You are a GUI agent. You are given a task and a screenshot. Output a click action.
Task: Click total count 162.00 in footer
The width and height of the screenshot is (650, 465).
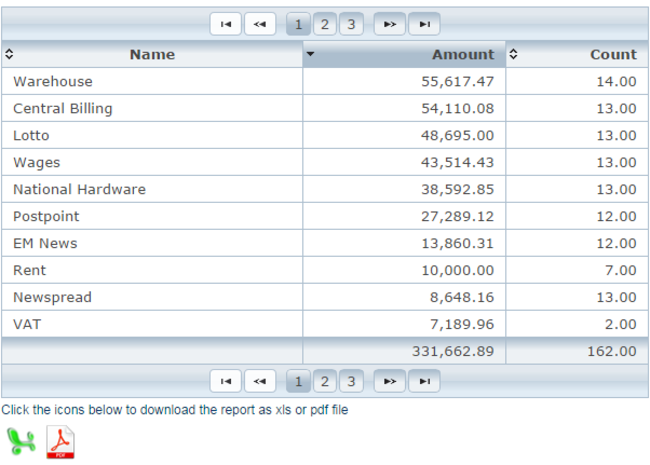(612, 351)
